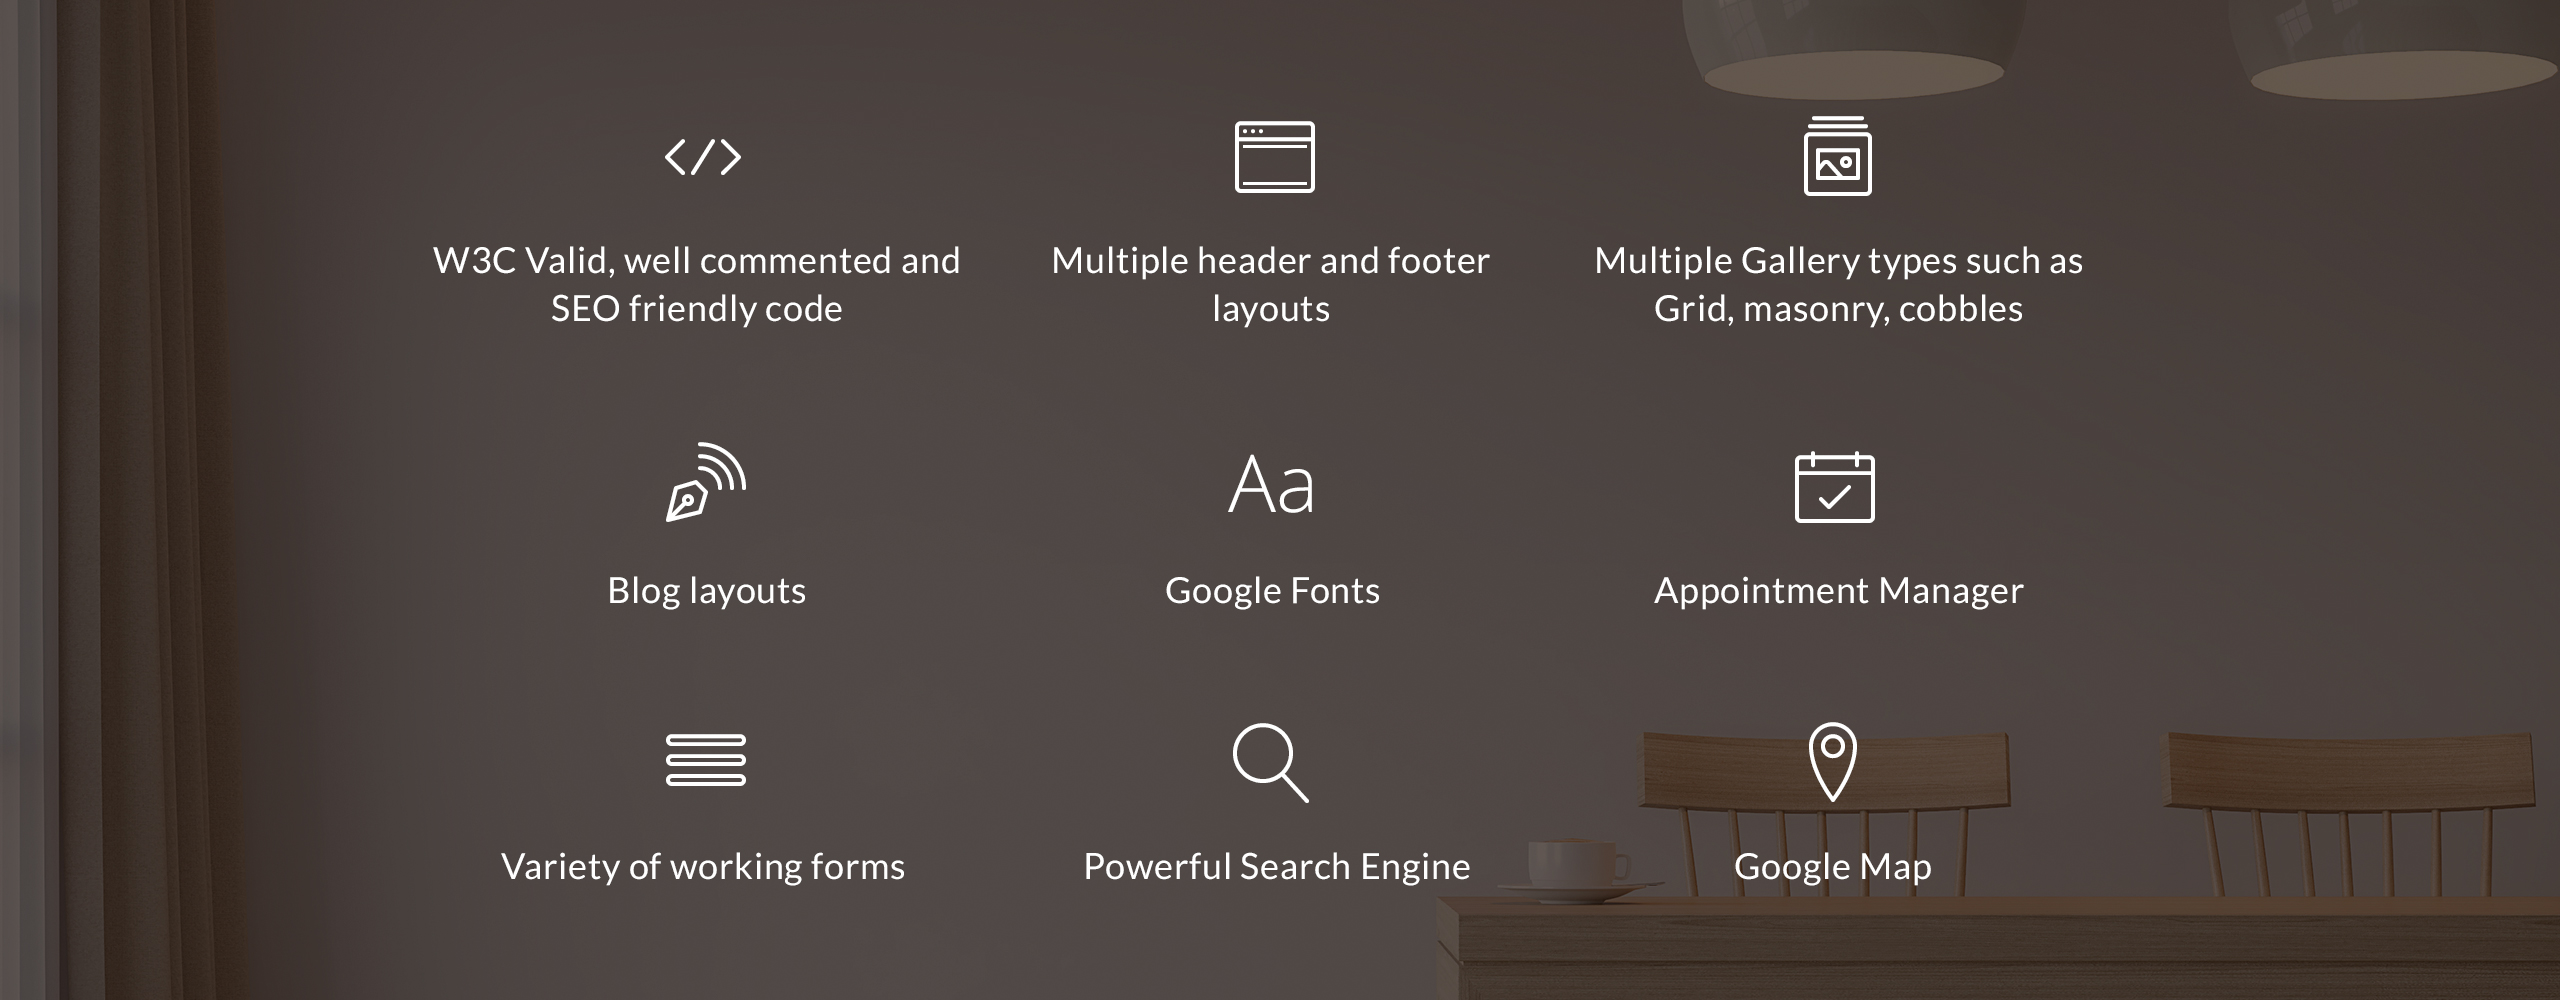2560x1000 pixels.
Task: Click the code brackets icon
Action: (x=703, y=157)
